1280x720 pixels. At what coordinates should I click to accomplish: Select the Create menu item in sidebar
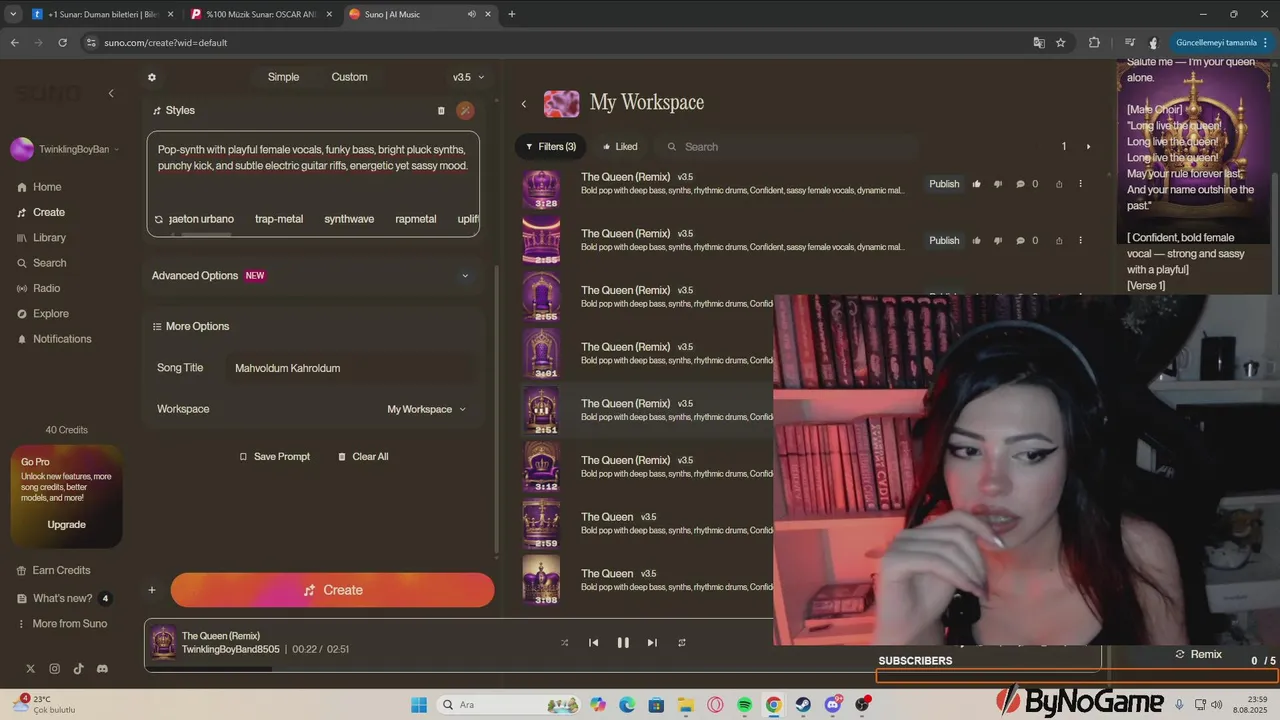tap(41, 212)
